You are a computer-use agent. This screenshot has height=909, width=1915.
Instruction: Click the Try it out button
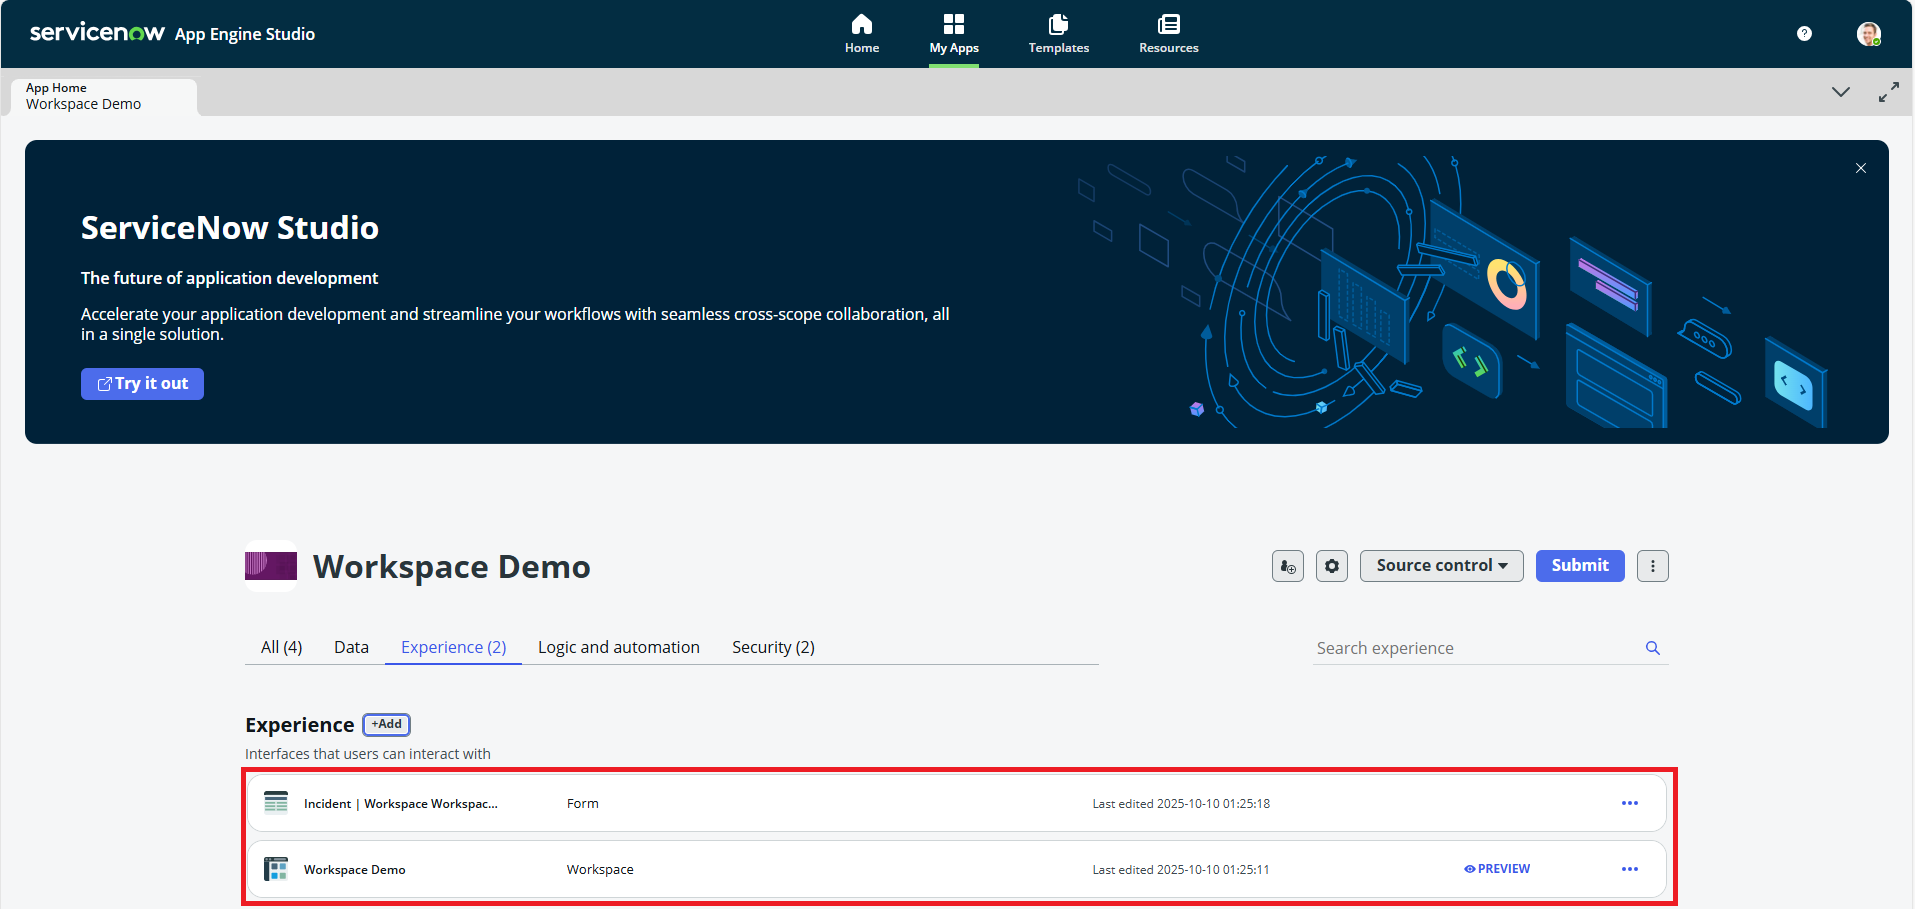(142, 384)
